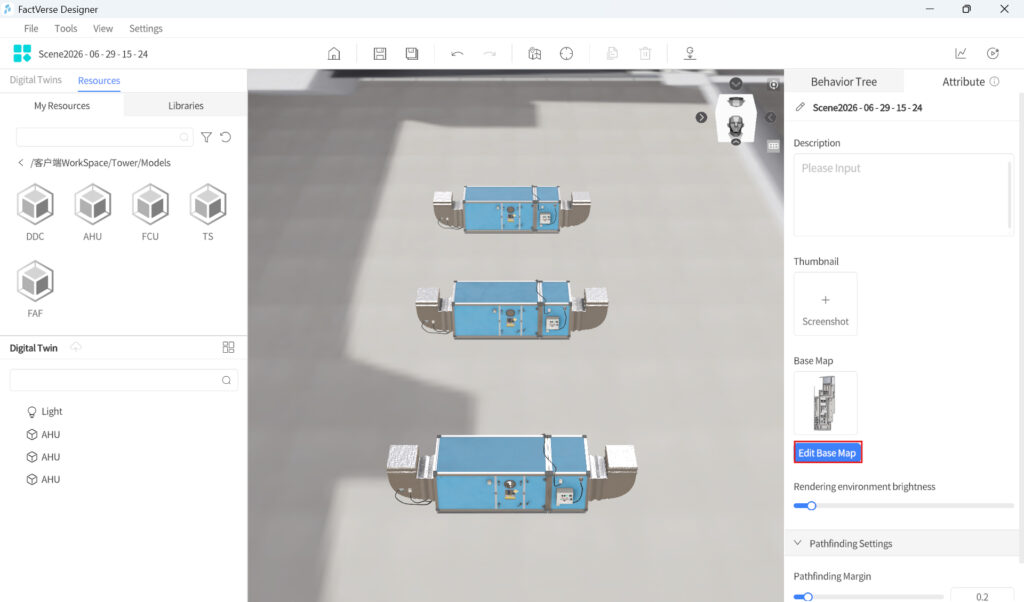1024x602 pixels.
Task: Go to the Home icon in toolbar
Action: click(x=334, y=54)
